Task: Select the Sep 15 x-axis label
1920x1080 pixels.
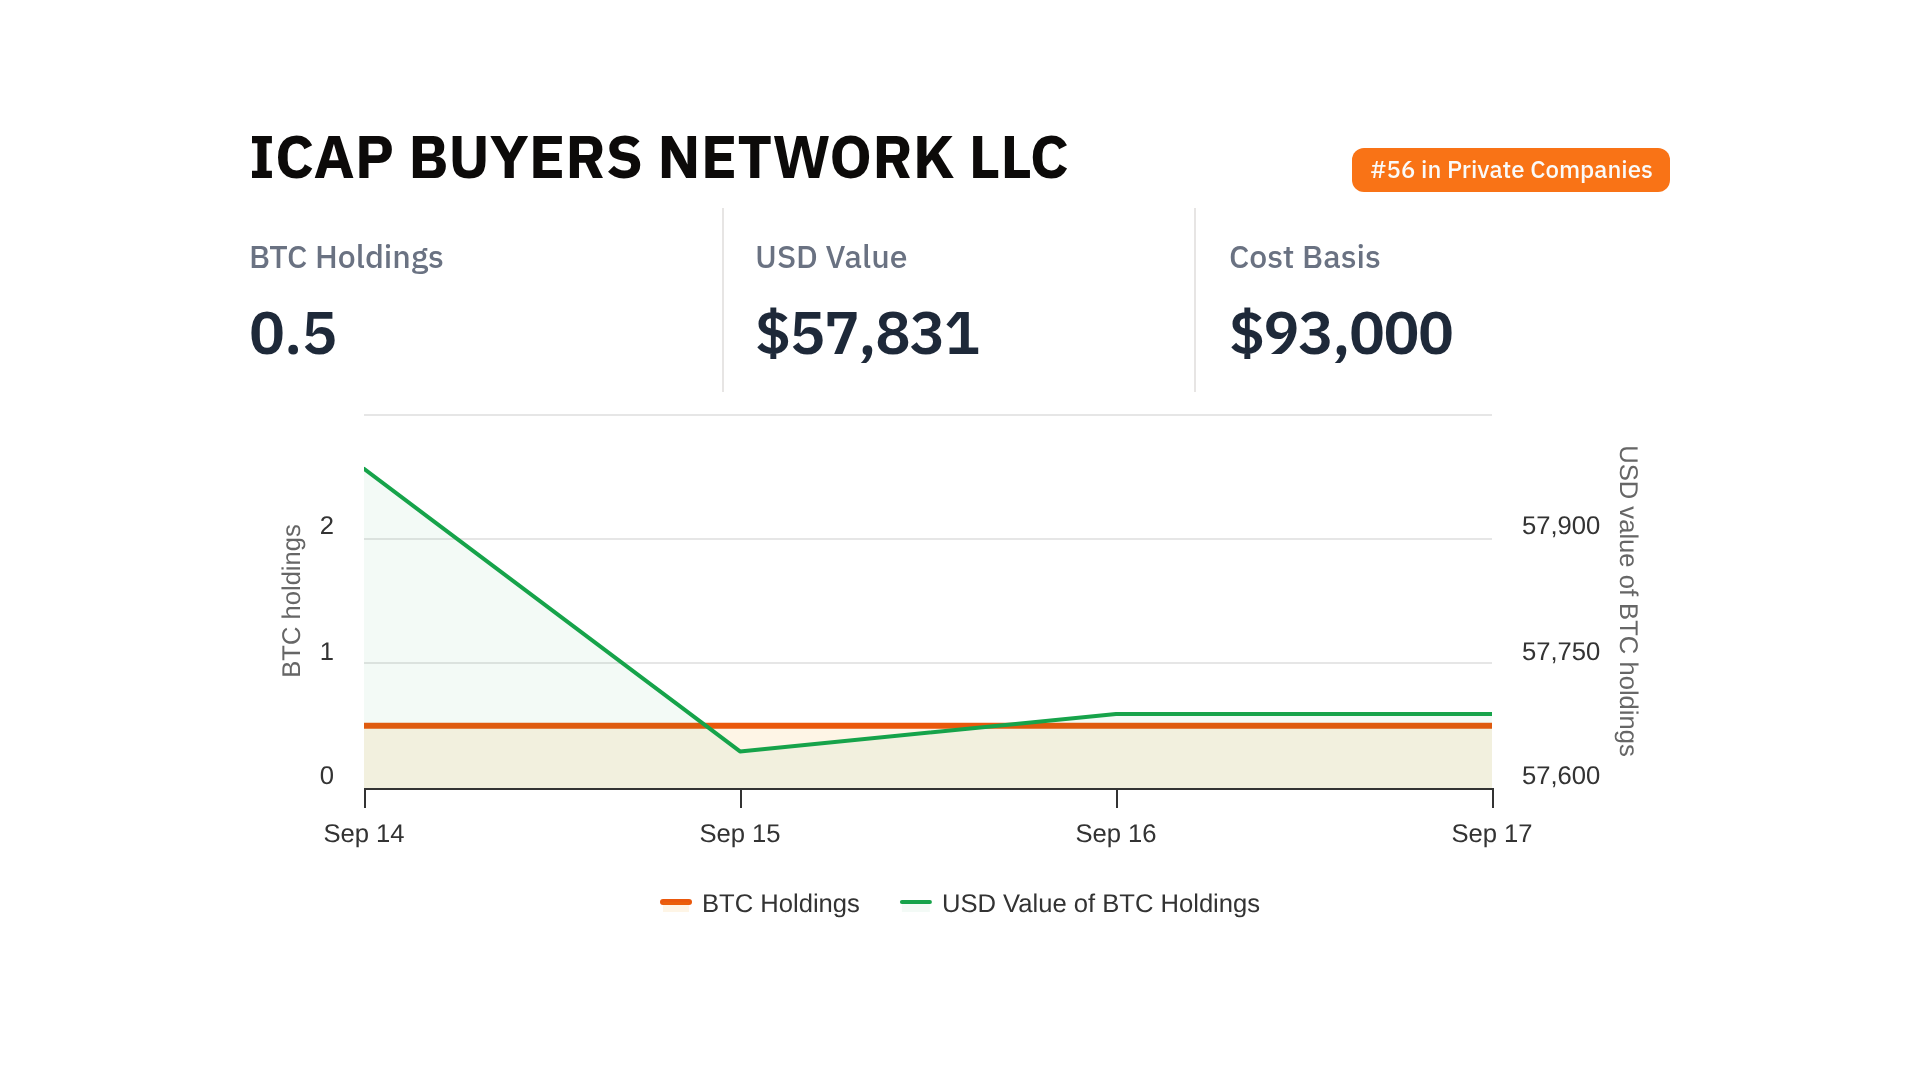Action: pos(740,834)
